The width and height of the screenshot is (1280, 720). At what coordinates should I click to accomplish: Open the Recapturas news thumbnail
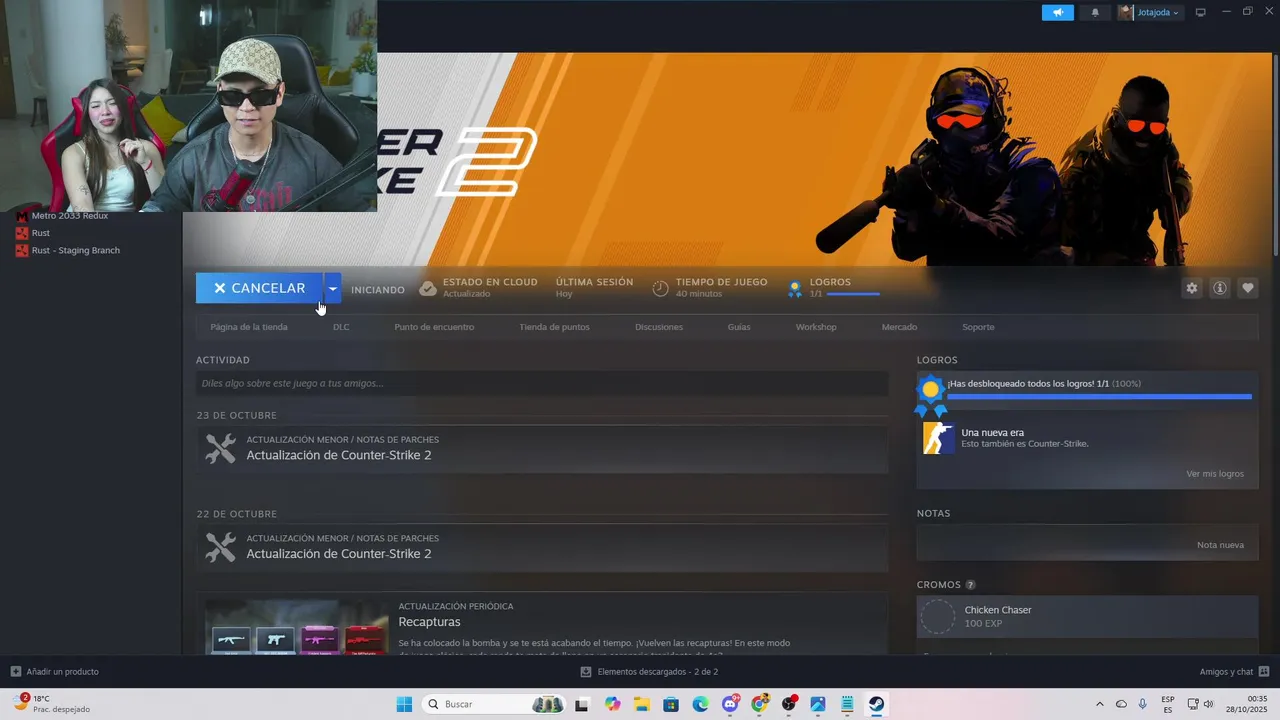pyautogui.click(x=296, y=627)
